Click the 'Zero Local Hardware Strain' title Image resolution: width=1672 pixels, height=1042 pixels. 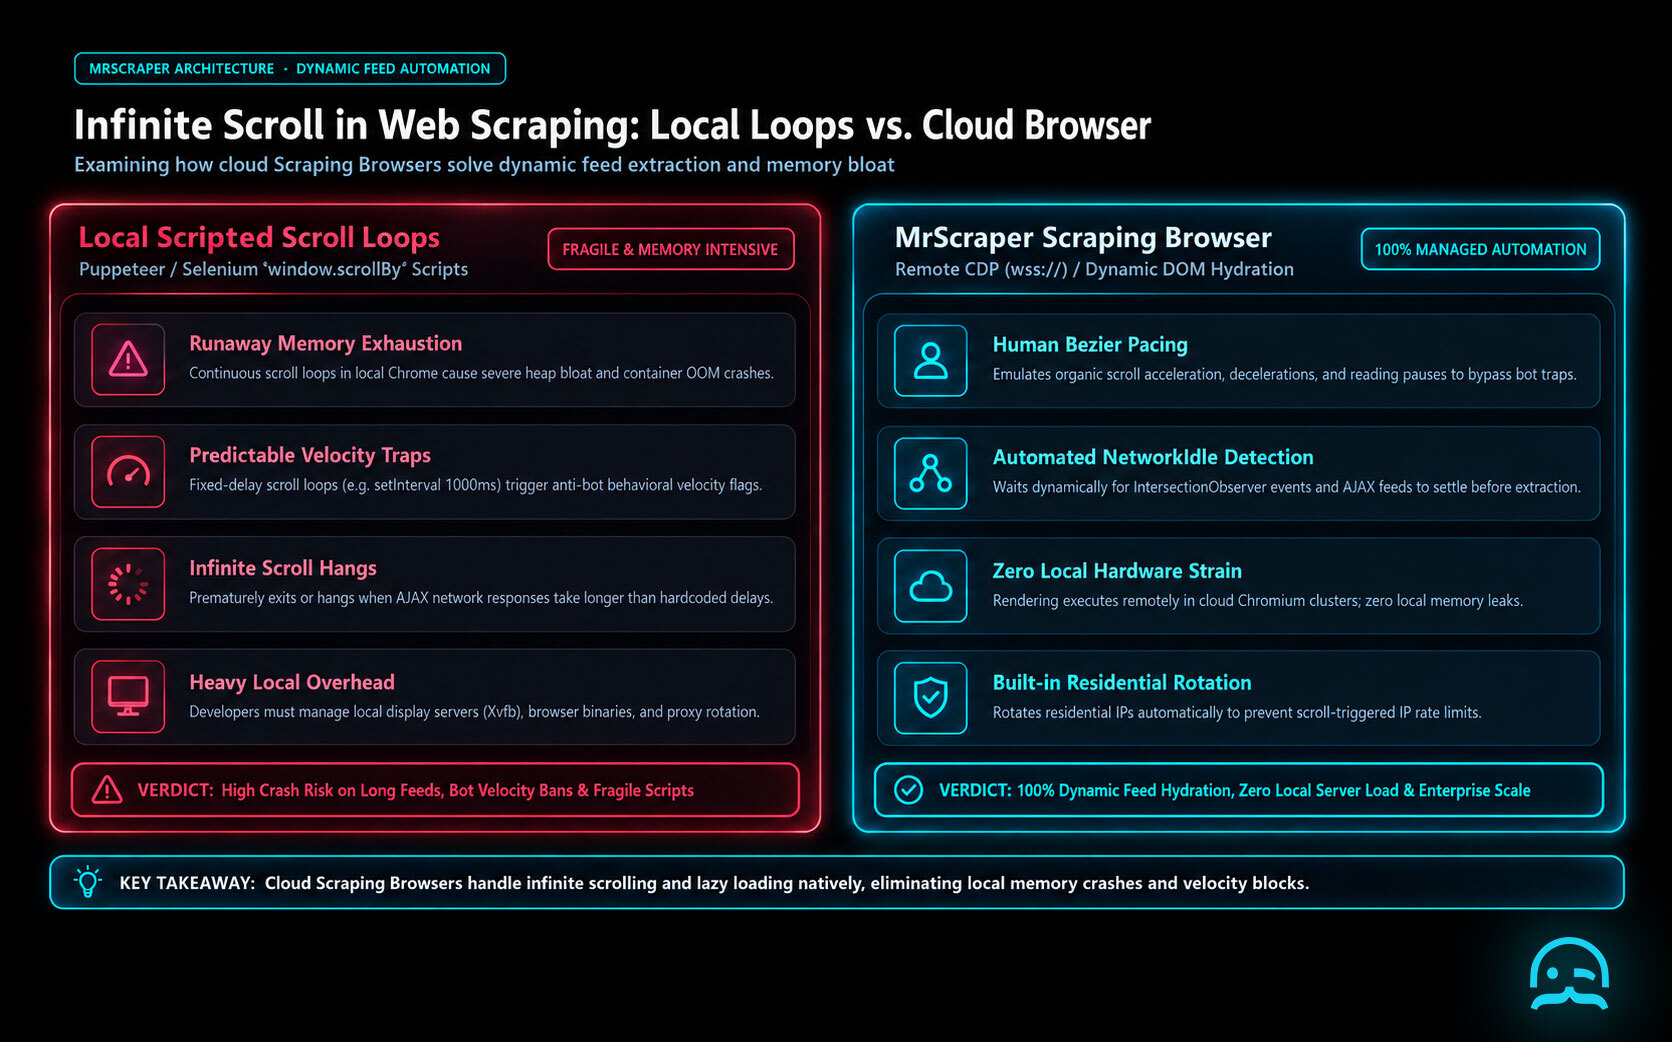click(1117, 571)
